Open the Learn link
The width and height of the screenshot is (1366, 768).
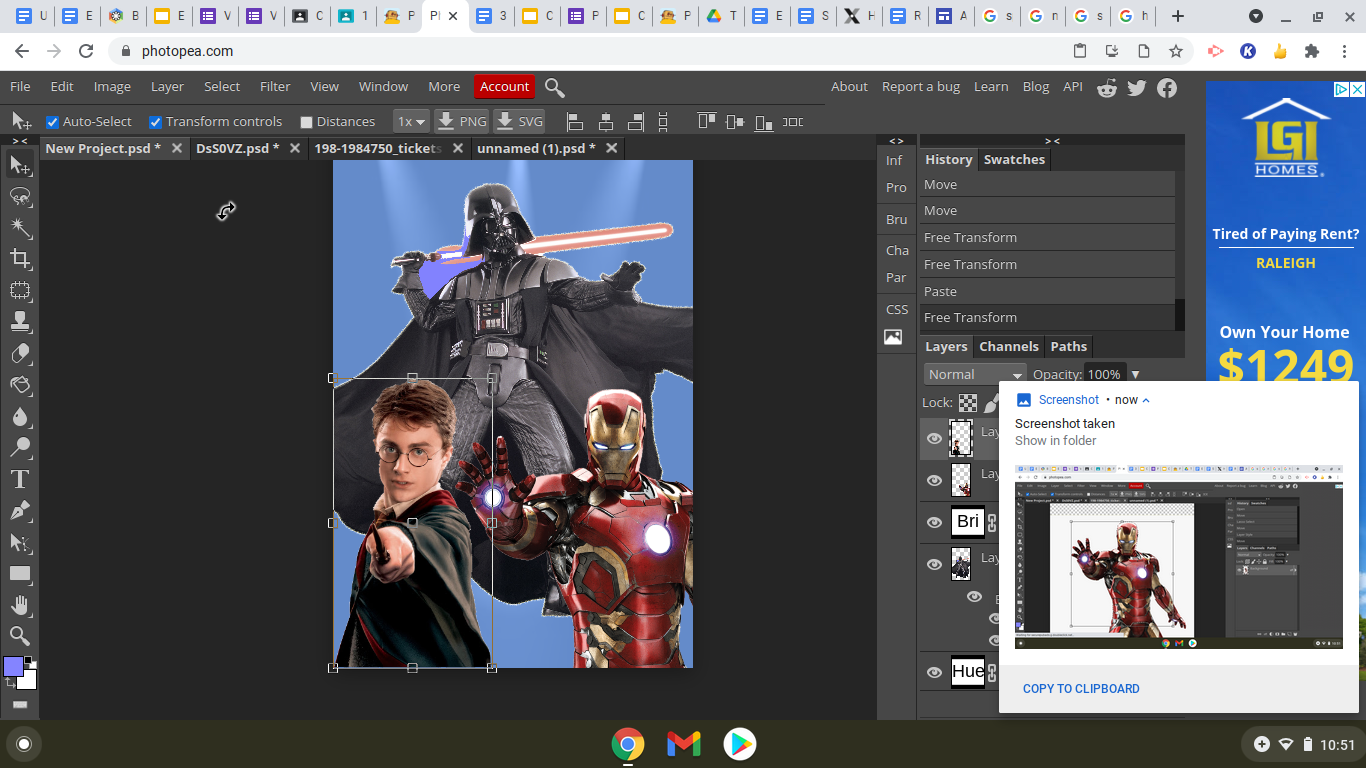point(991,87)
